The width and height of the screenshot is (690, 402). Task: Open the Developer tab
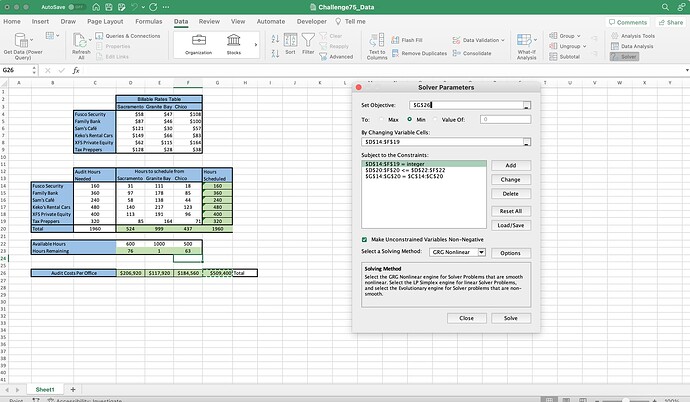pos(312,22)
